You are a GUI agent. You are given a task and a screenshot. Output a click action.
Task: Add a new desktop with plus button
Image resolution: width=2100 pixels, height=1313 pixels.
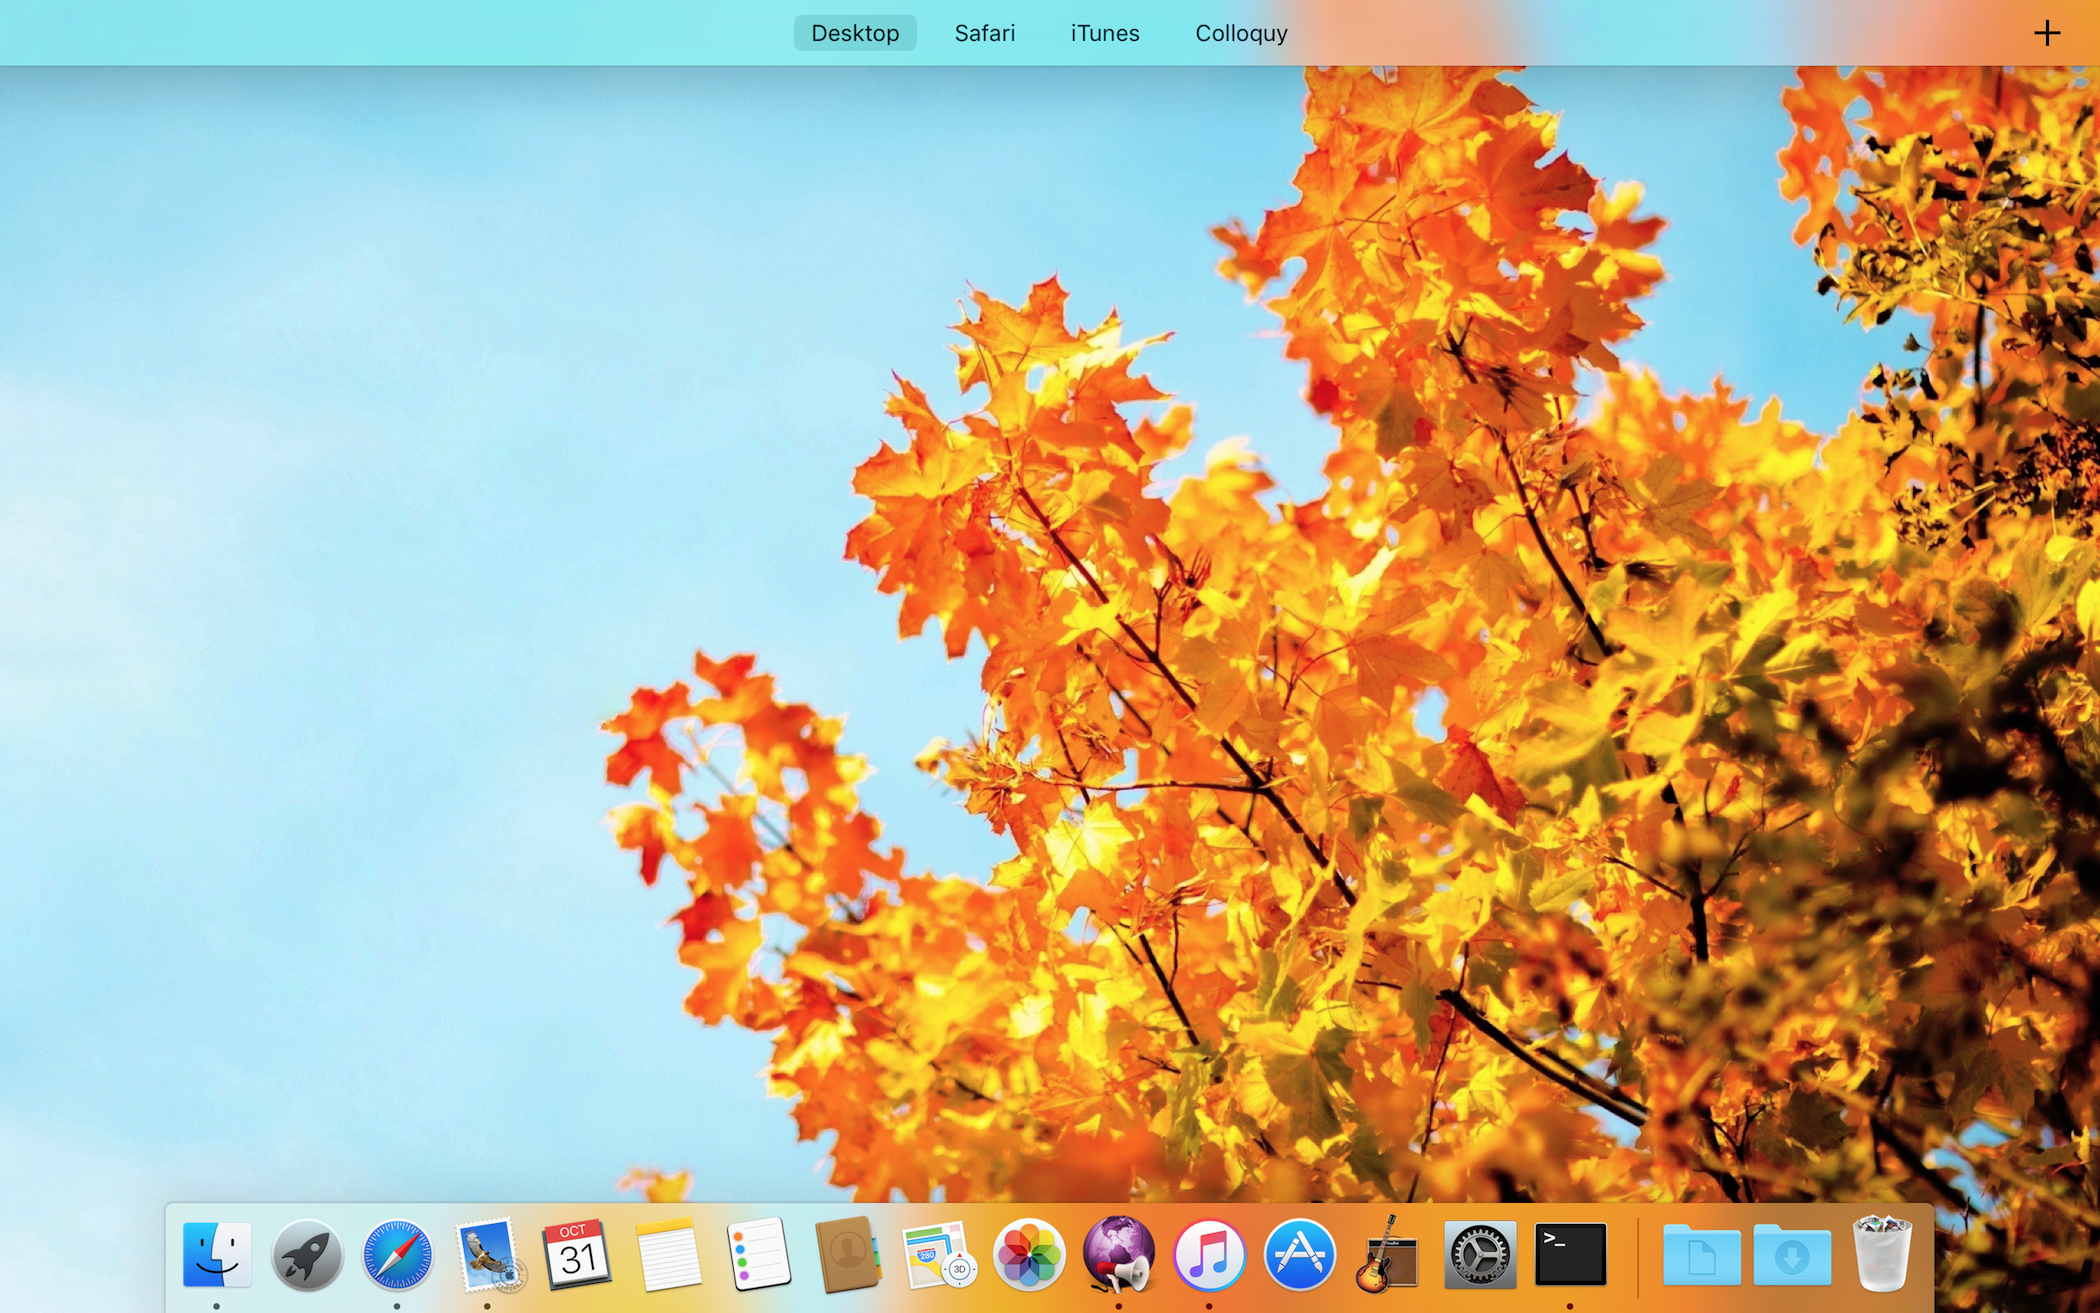coord(2046,33)
